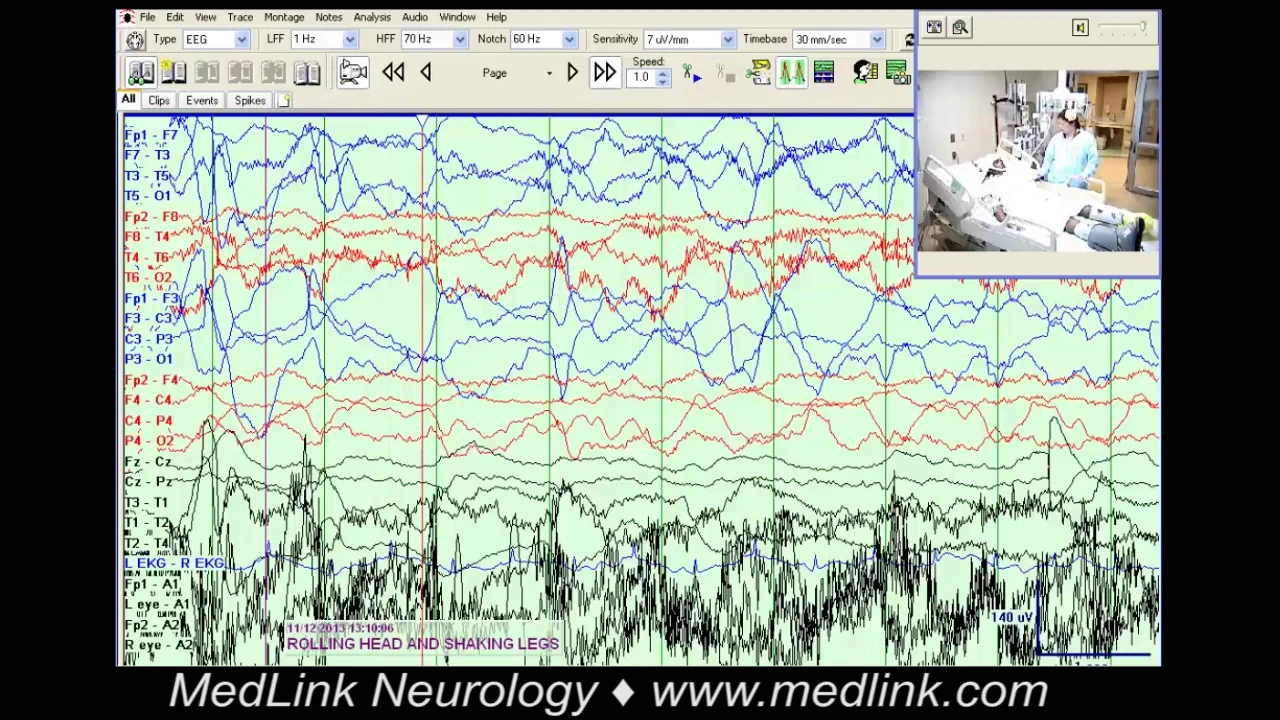Click the scissors with blue play arrow
1280x720 pixels.
tap(692, 73)
